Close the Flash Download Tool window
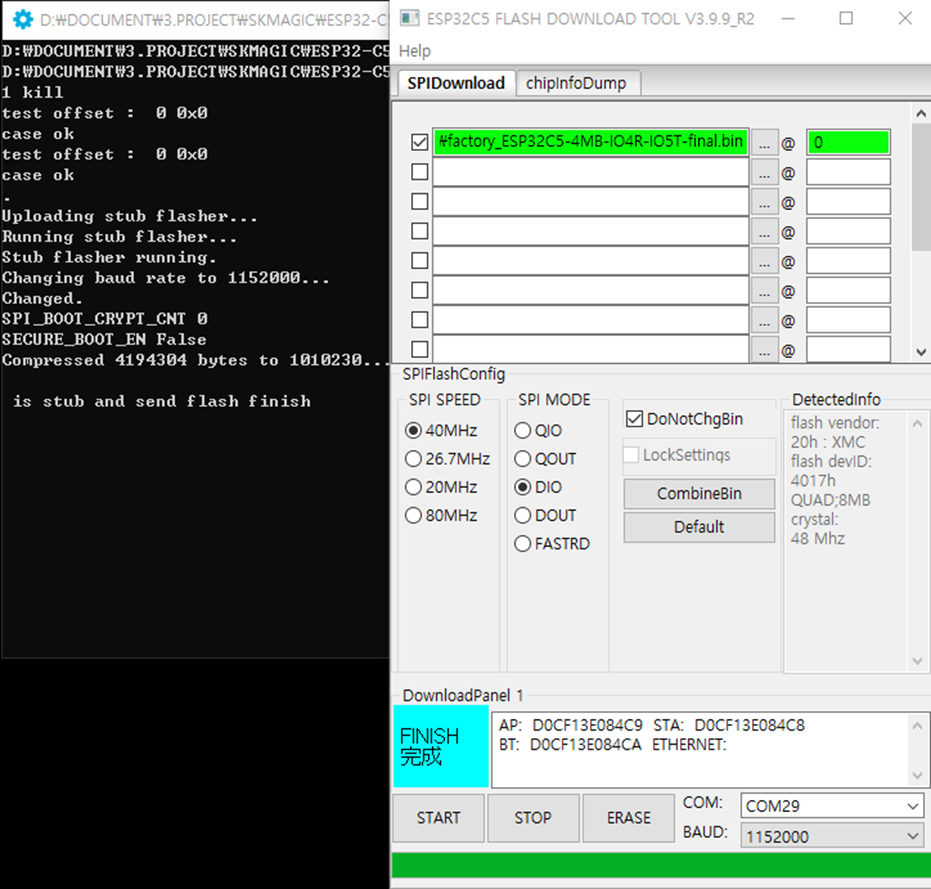 pos(905,18)
